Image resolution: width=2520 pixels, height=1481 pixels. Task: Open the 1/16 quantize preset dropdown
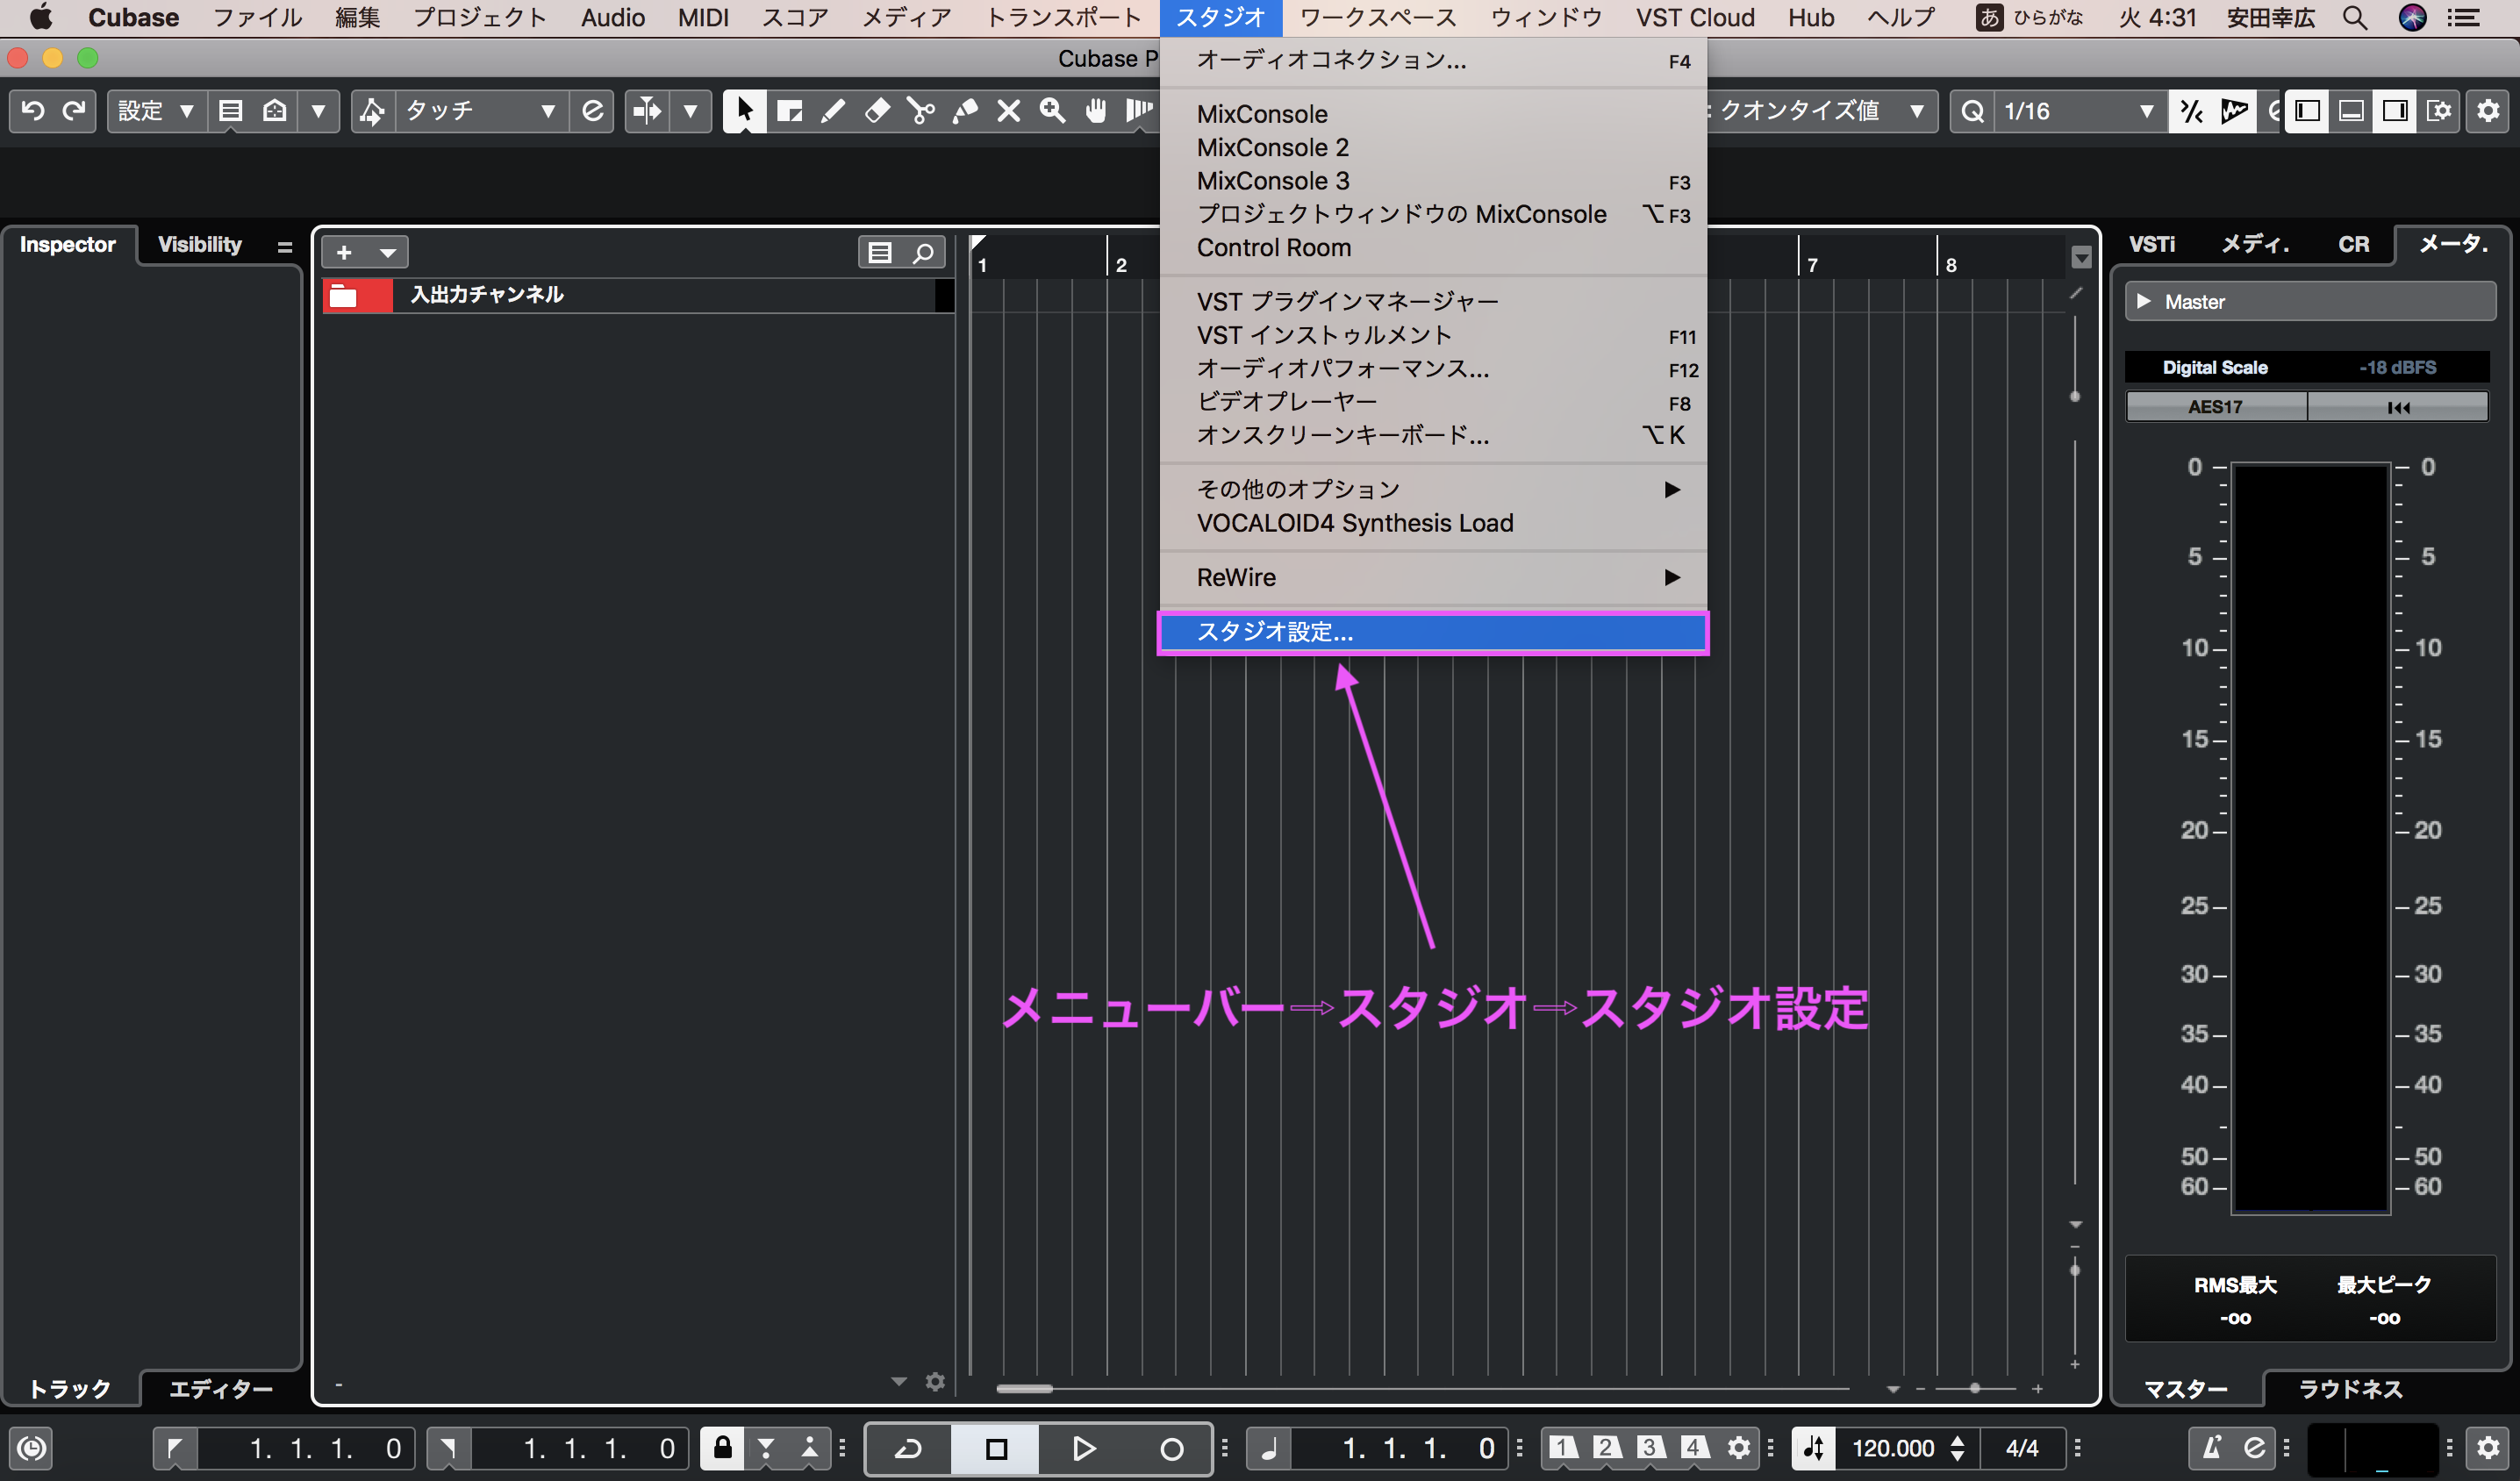(2145, 111)
